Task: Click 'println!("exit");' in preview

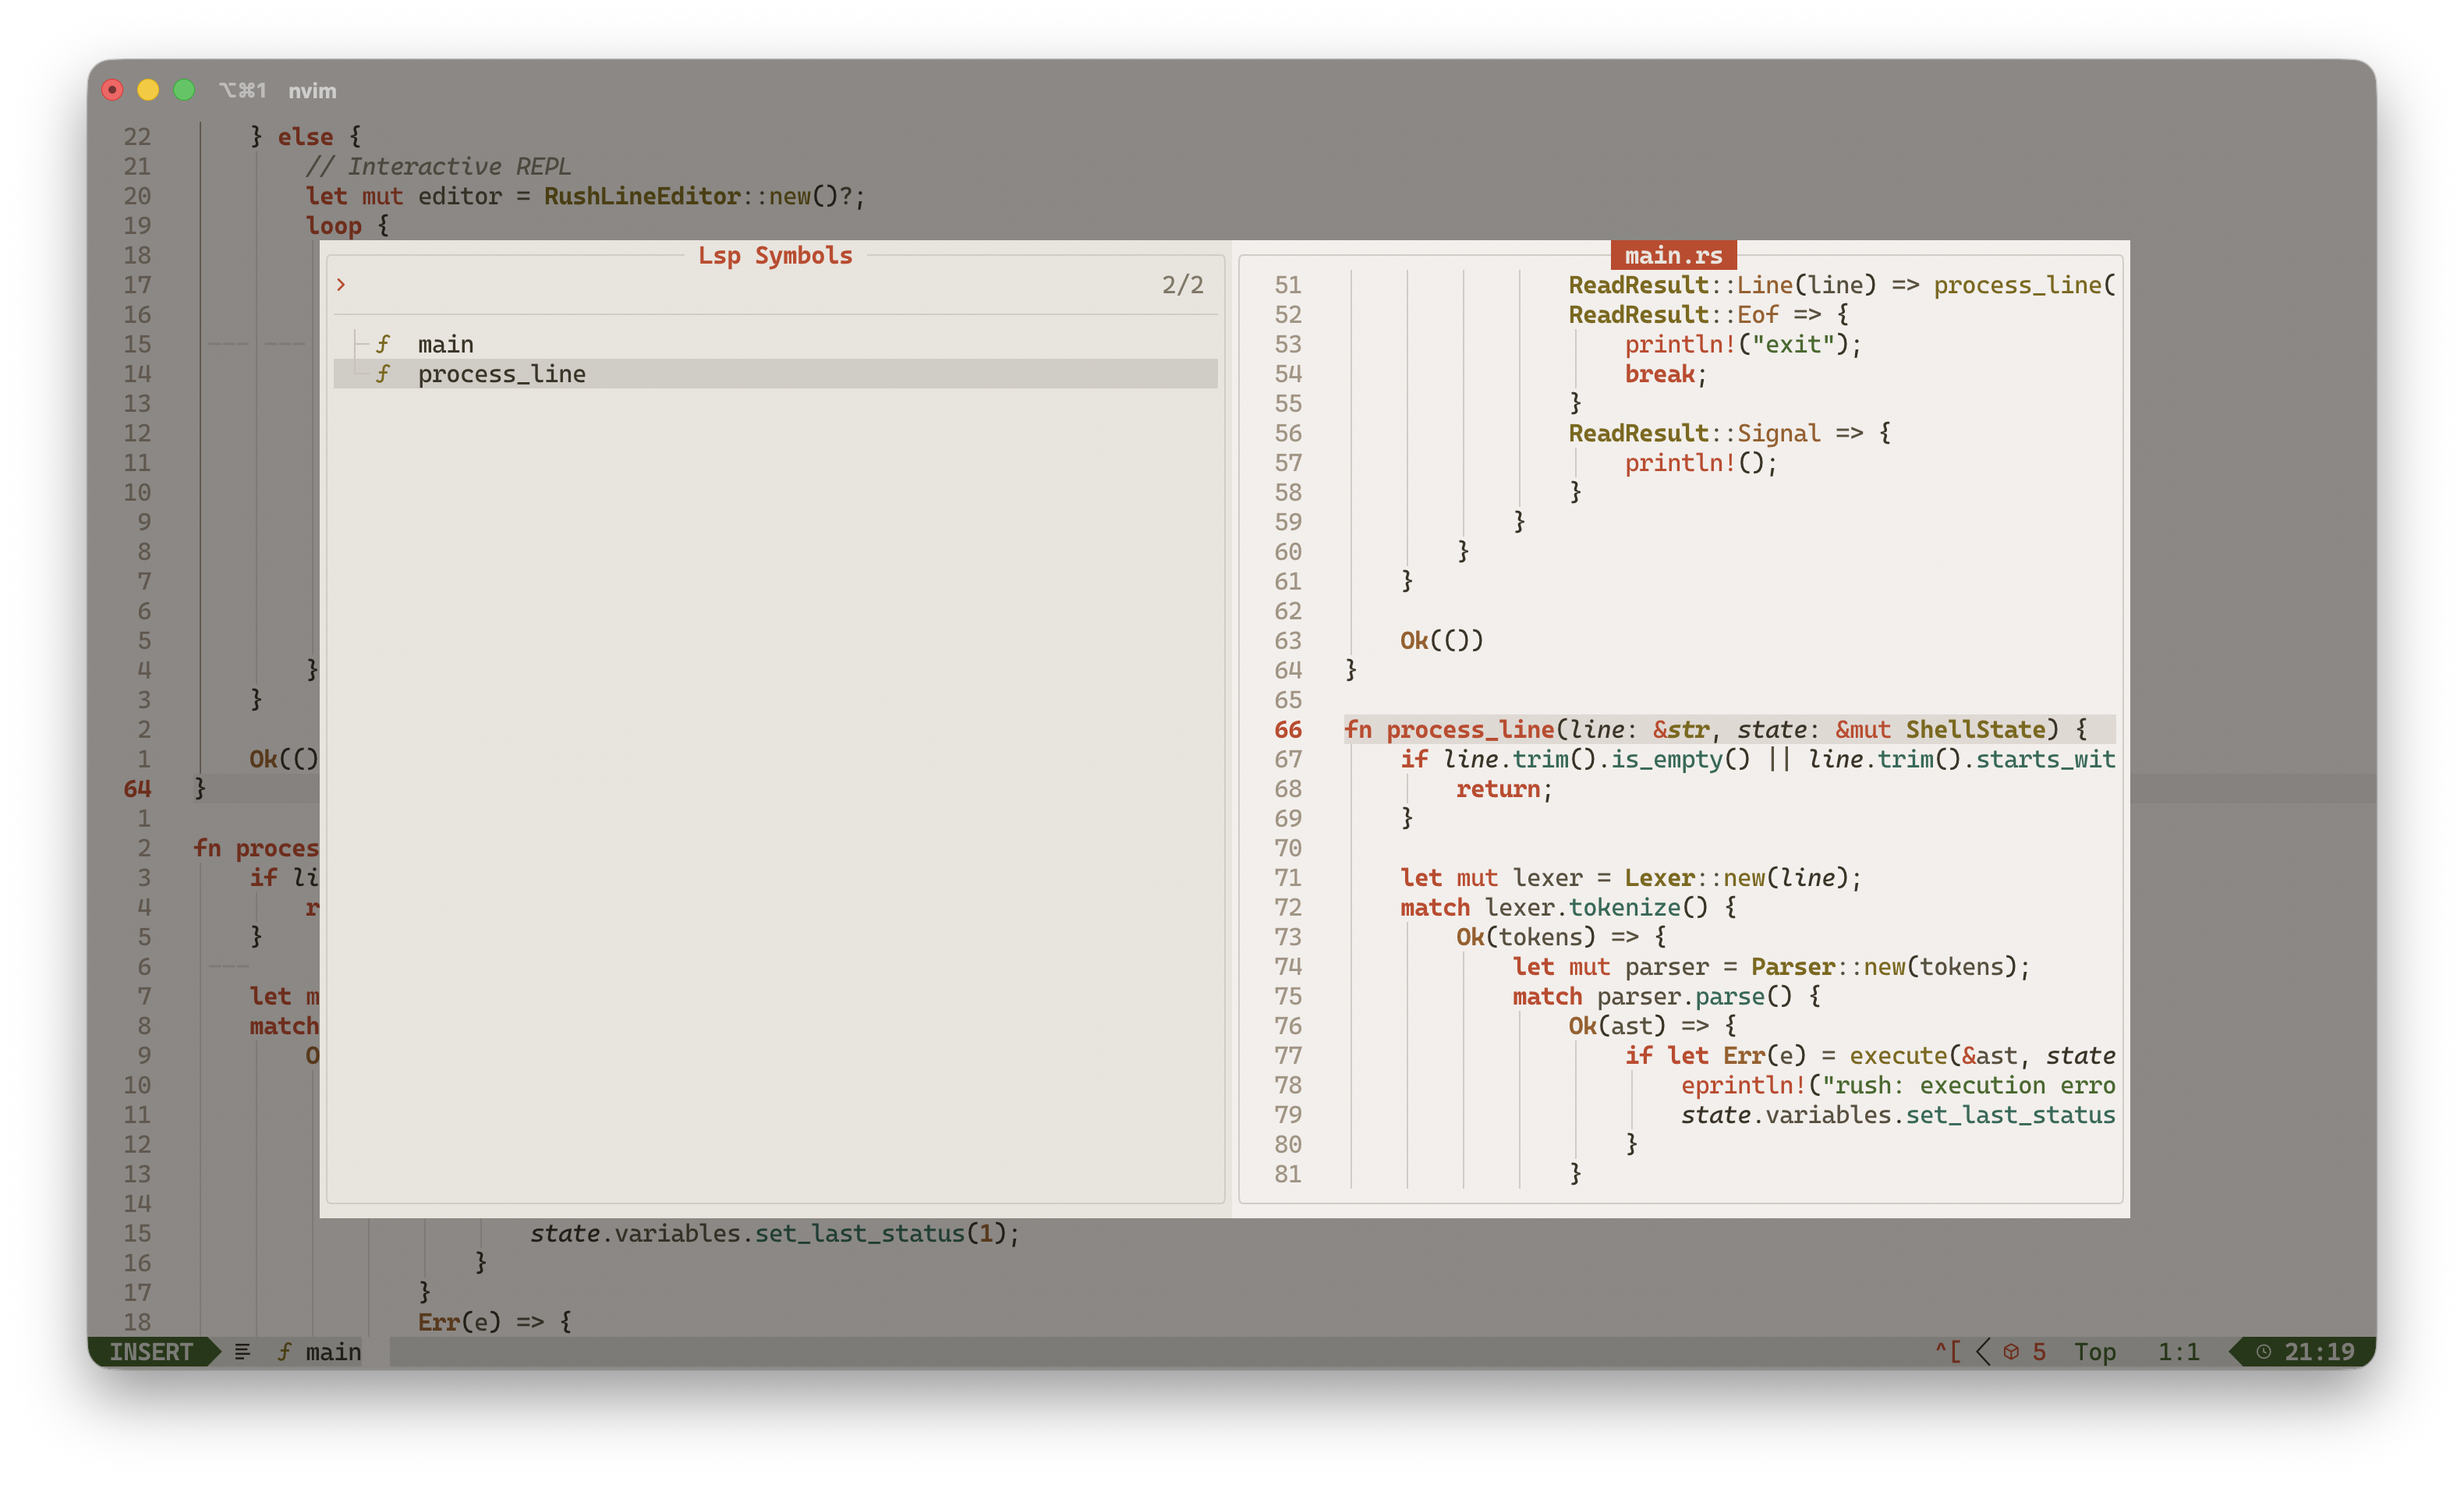Action: click(1743, 344)
